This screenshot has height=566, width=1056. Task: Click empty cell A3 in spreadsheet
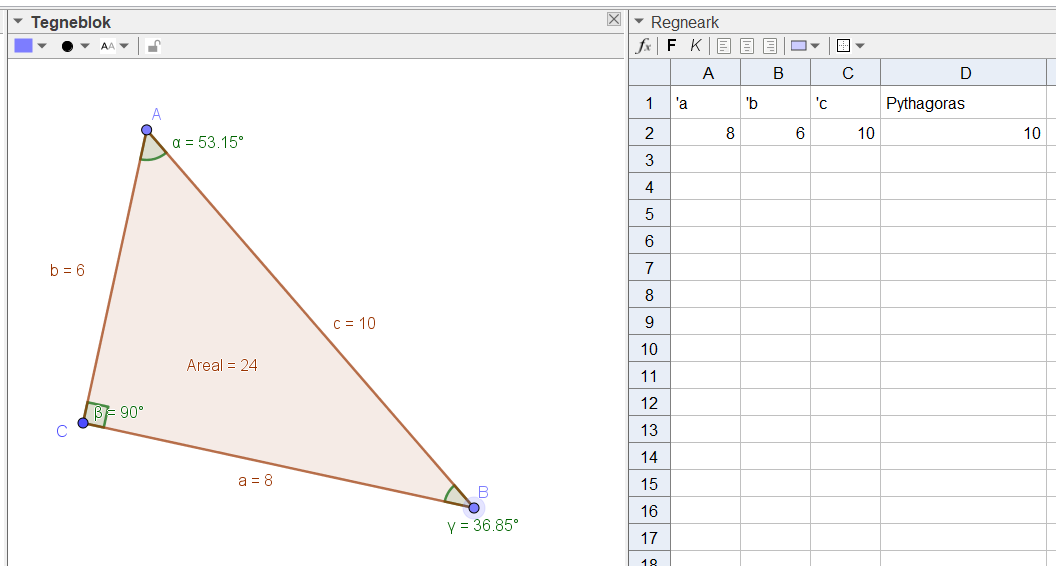pos(706,160)
